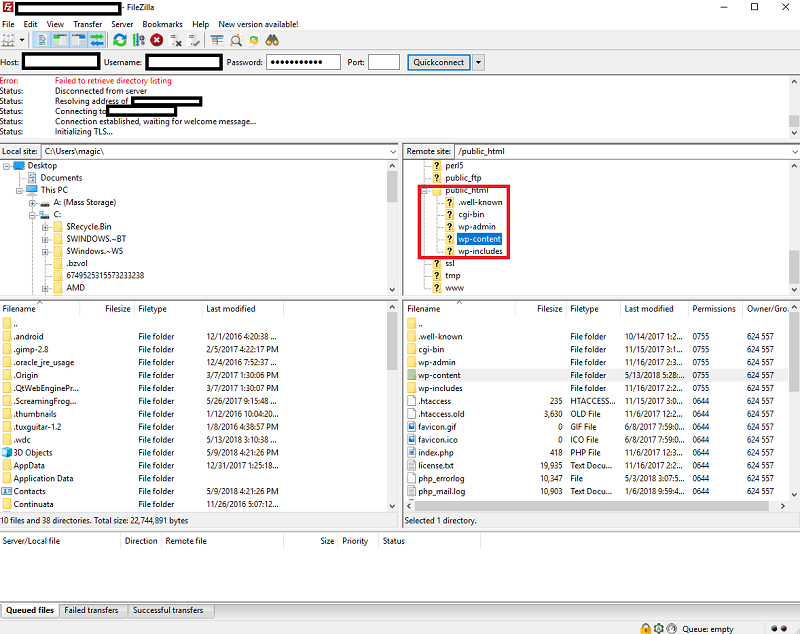
Task: Toggle the message log display
Action: click(x=43, y=40)
